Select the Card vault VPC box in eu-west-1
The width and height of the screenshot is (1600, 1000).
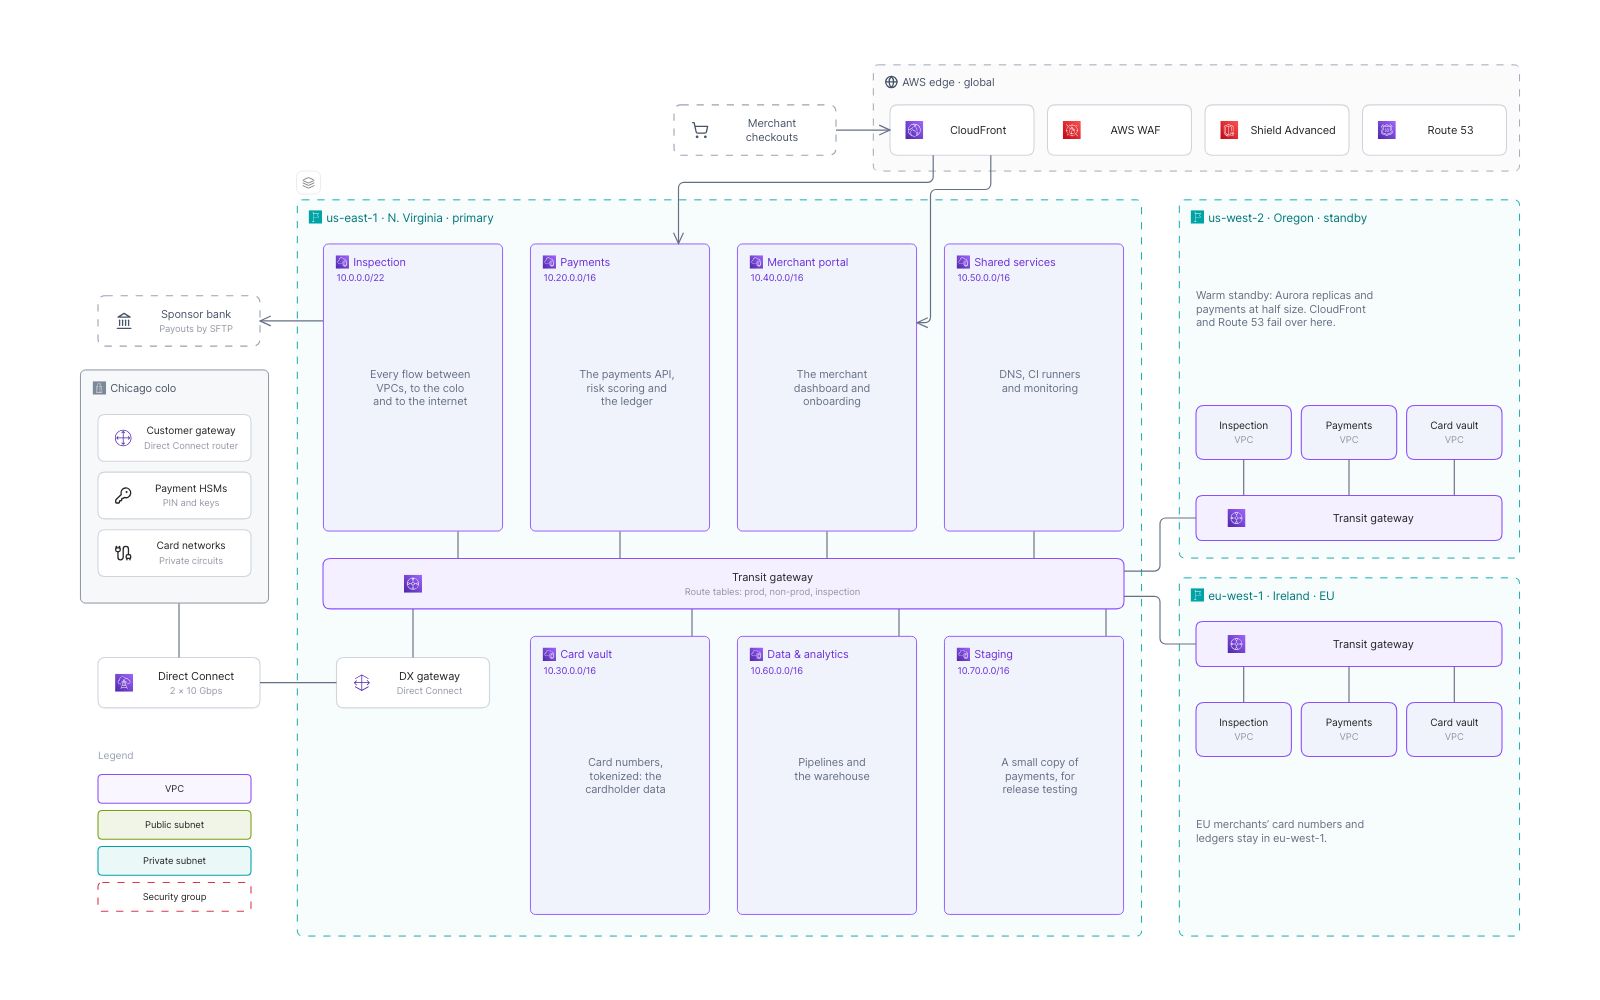tap(1454, 729)
